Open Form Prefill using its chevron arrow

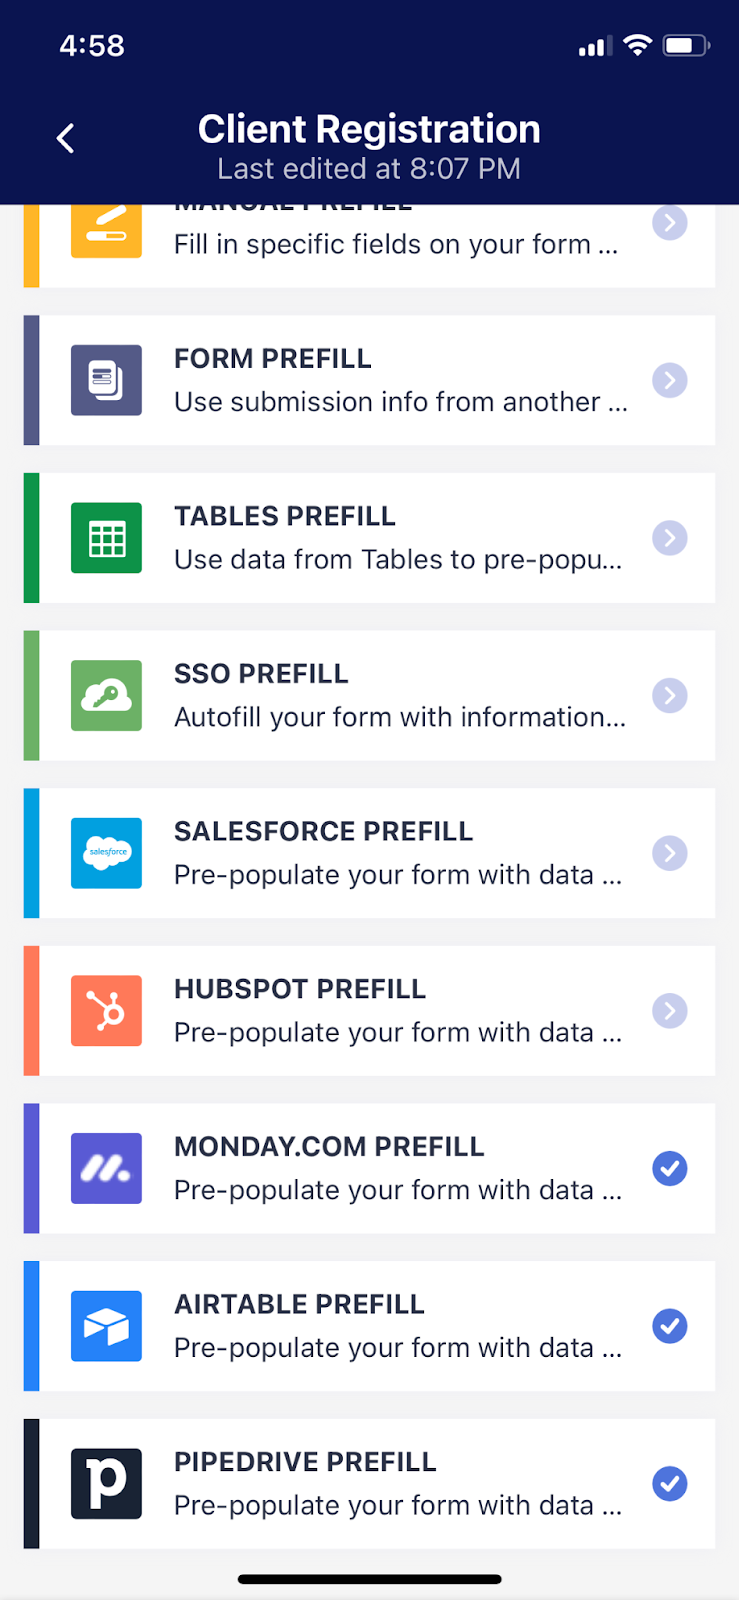pos(669,380)
